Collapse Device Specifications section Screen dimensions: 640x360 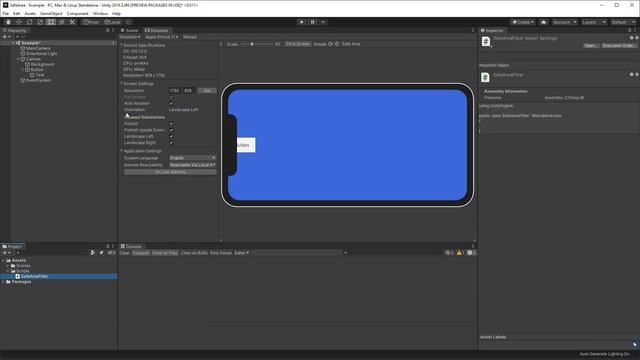pos(122,45)
